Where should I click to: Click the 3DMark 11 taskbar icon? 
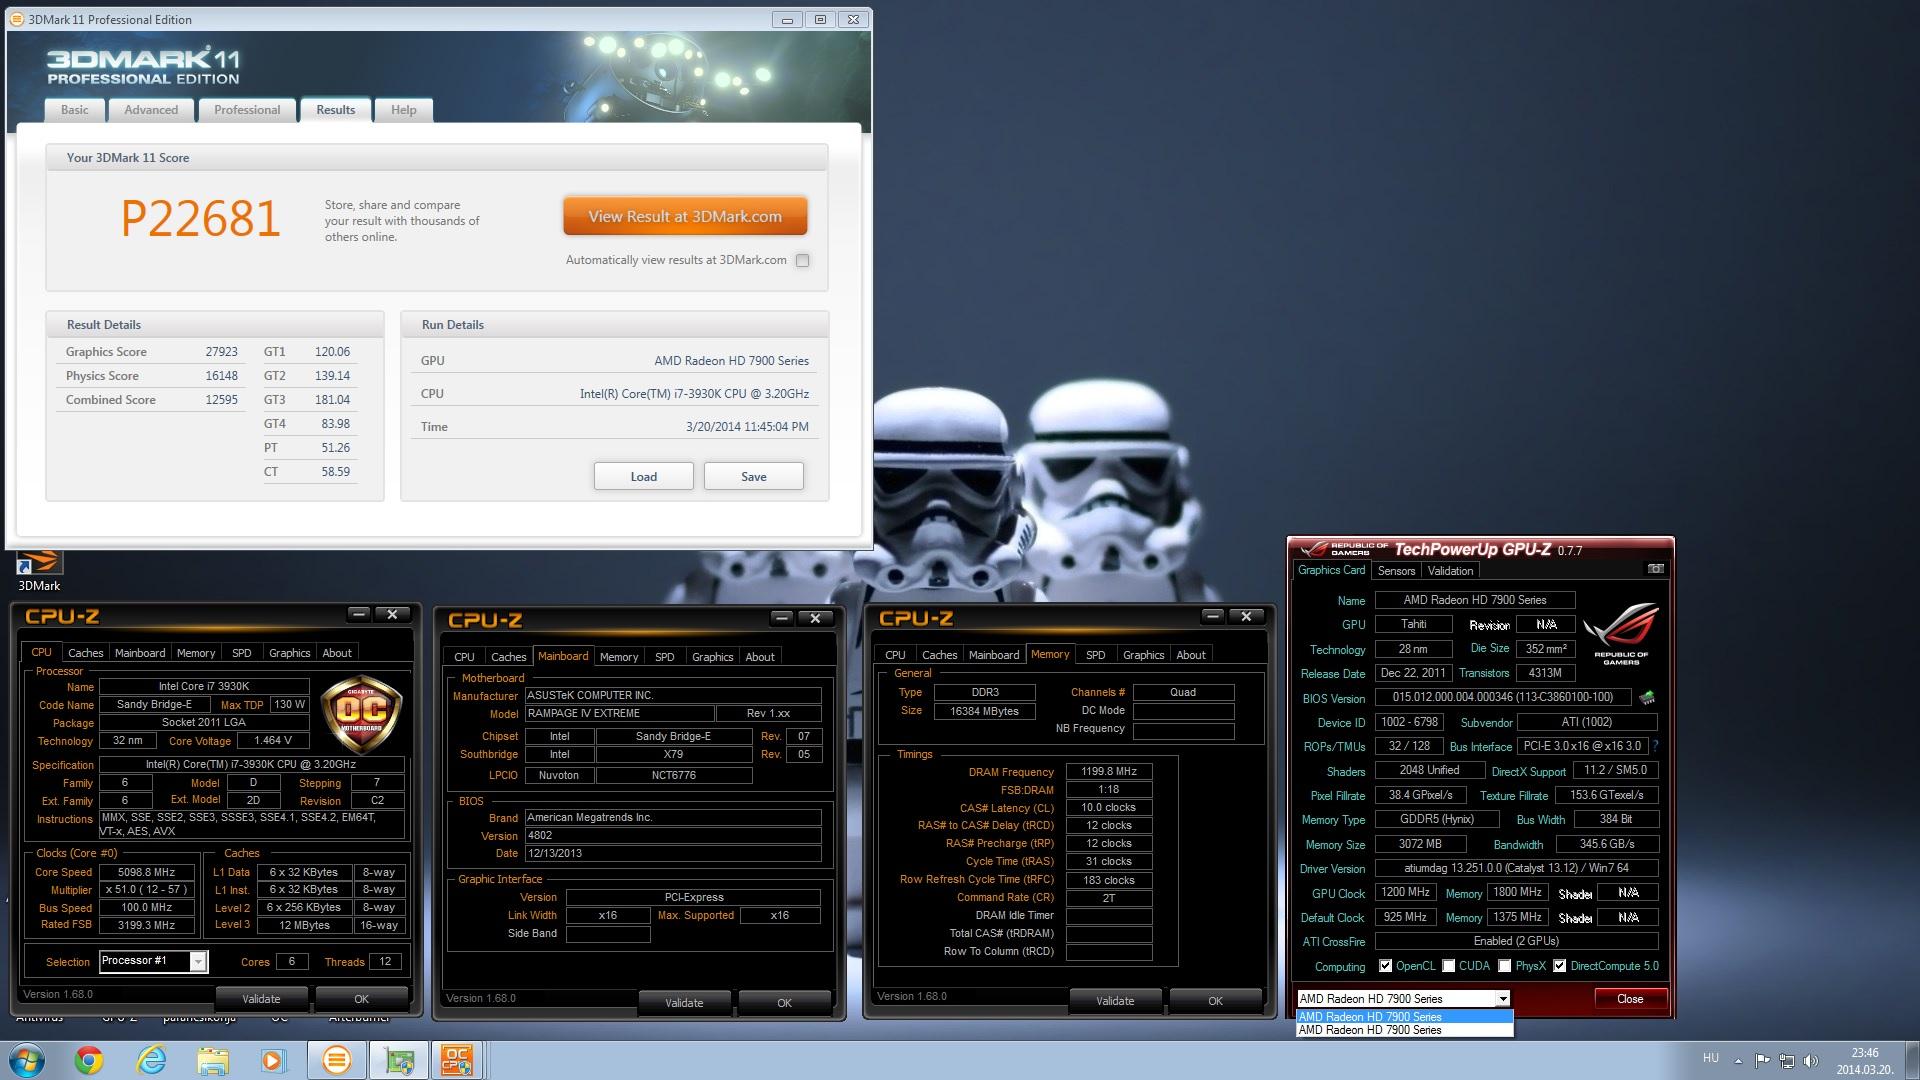click(x=337, y=1060)
